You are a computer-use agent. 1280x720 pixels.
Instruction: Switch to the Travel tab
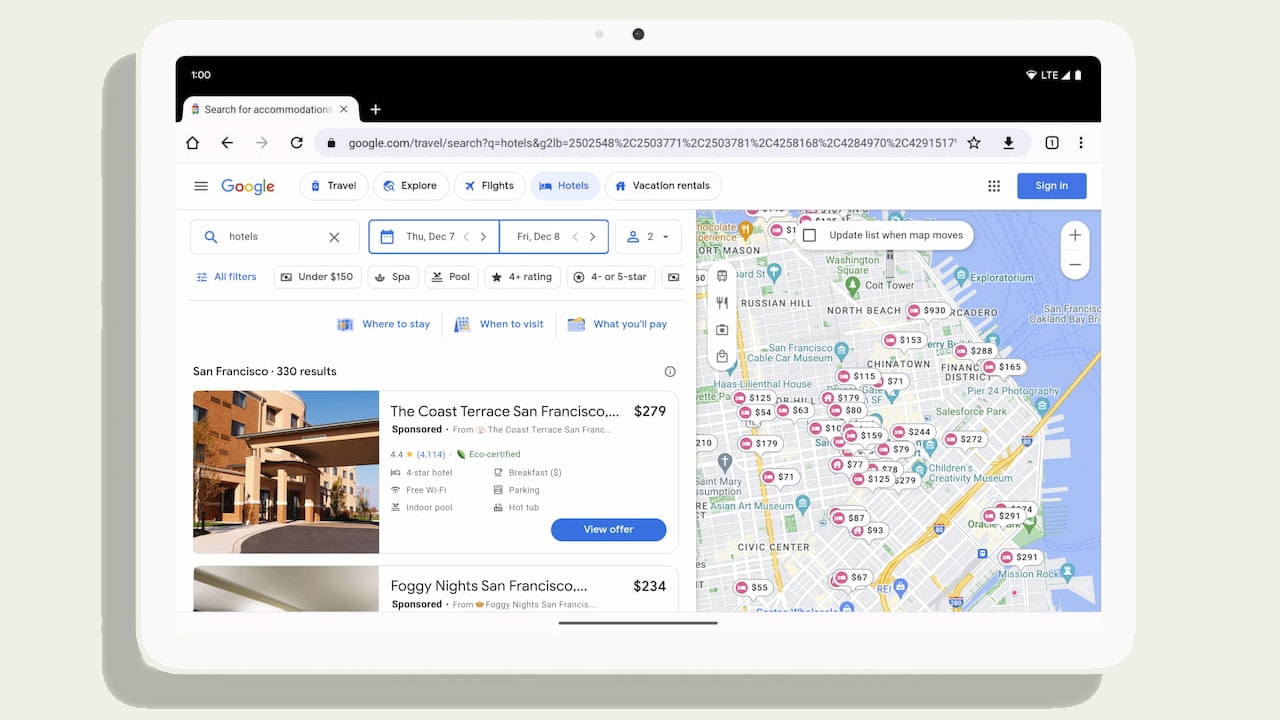click(x=332, y=186)
